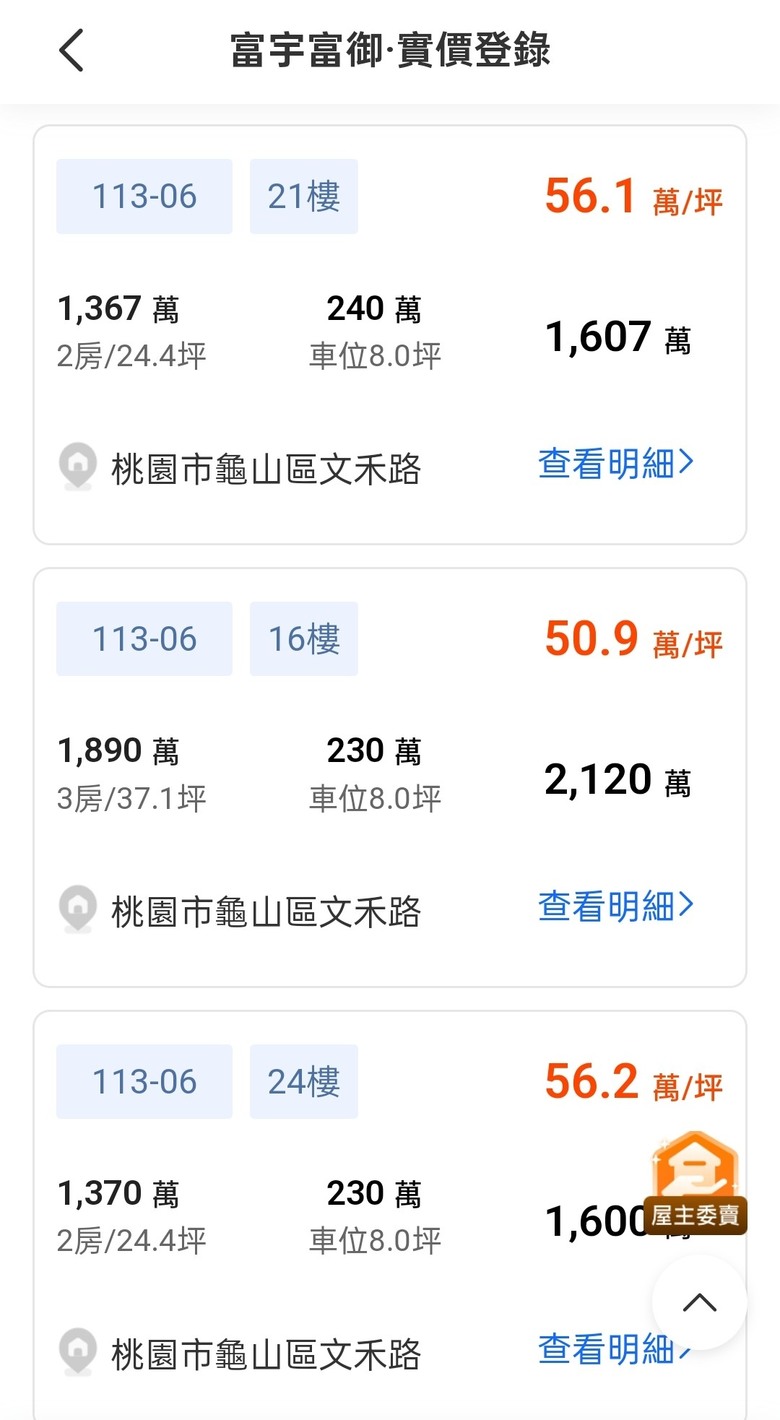Screen dimensions: 780x1420
Task: Tap location pin icon in 21樓 listing
Action: tap(78, 467)
